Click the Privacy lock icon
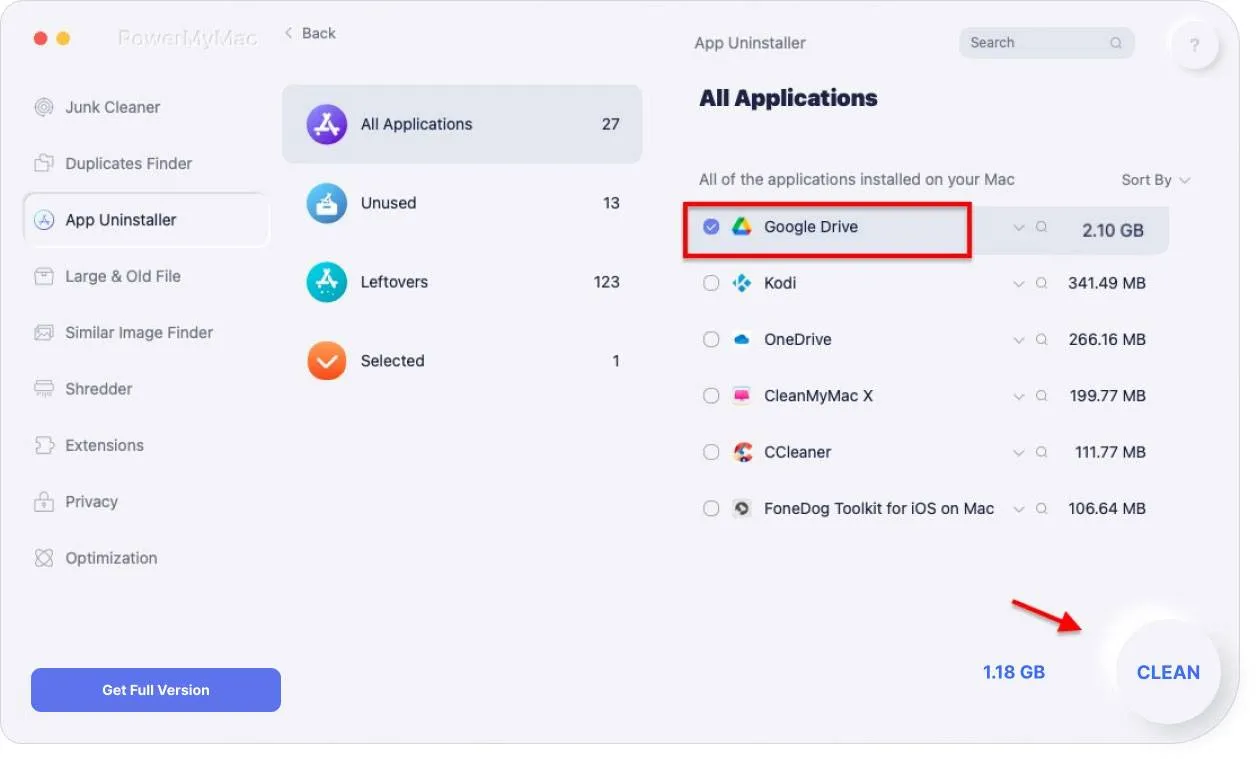The height and width of the screenshot is (759, 1256). (x=44, y=502)
